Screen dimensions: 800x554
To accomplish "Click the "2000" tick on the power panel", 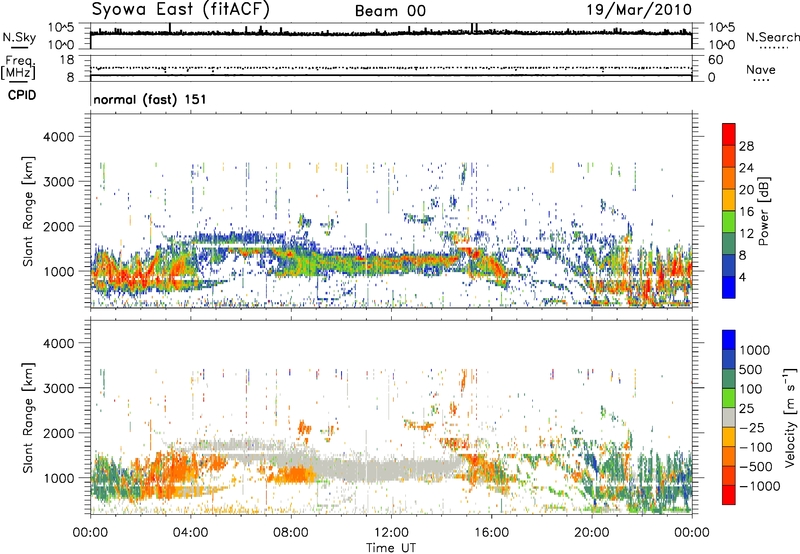I will 58,226.
